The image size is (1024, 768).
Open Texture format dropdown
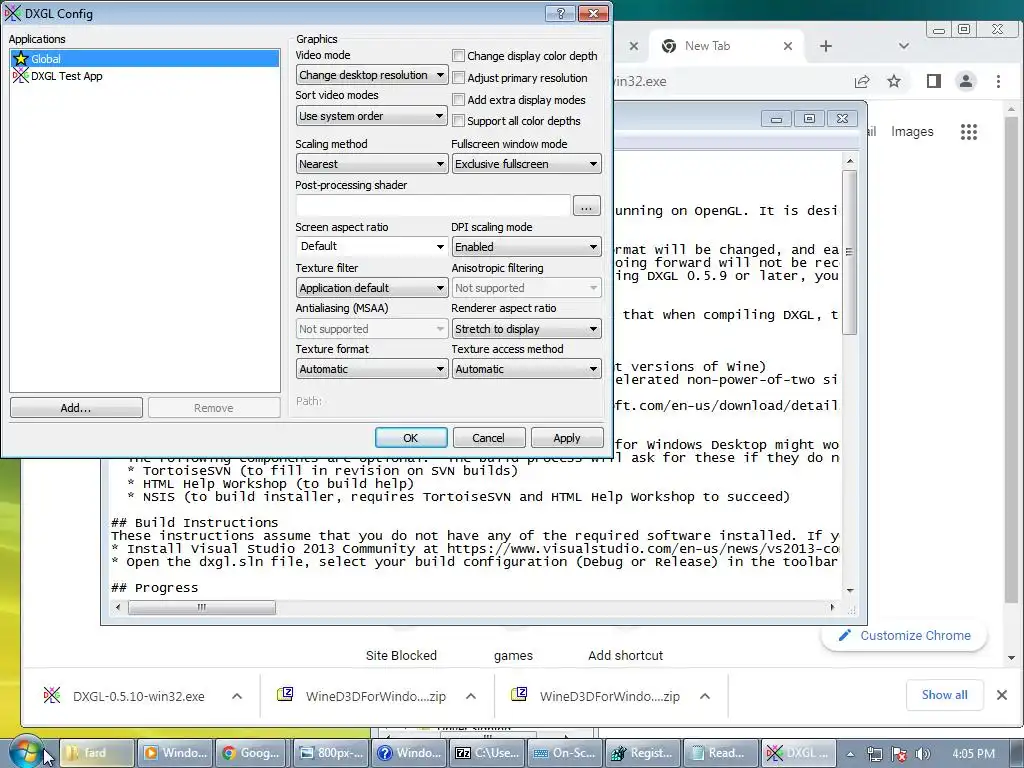pos(372,369)
